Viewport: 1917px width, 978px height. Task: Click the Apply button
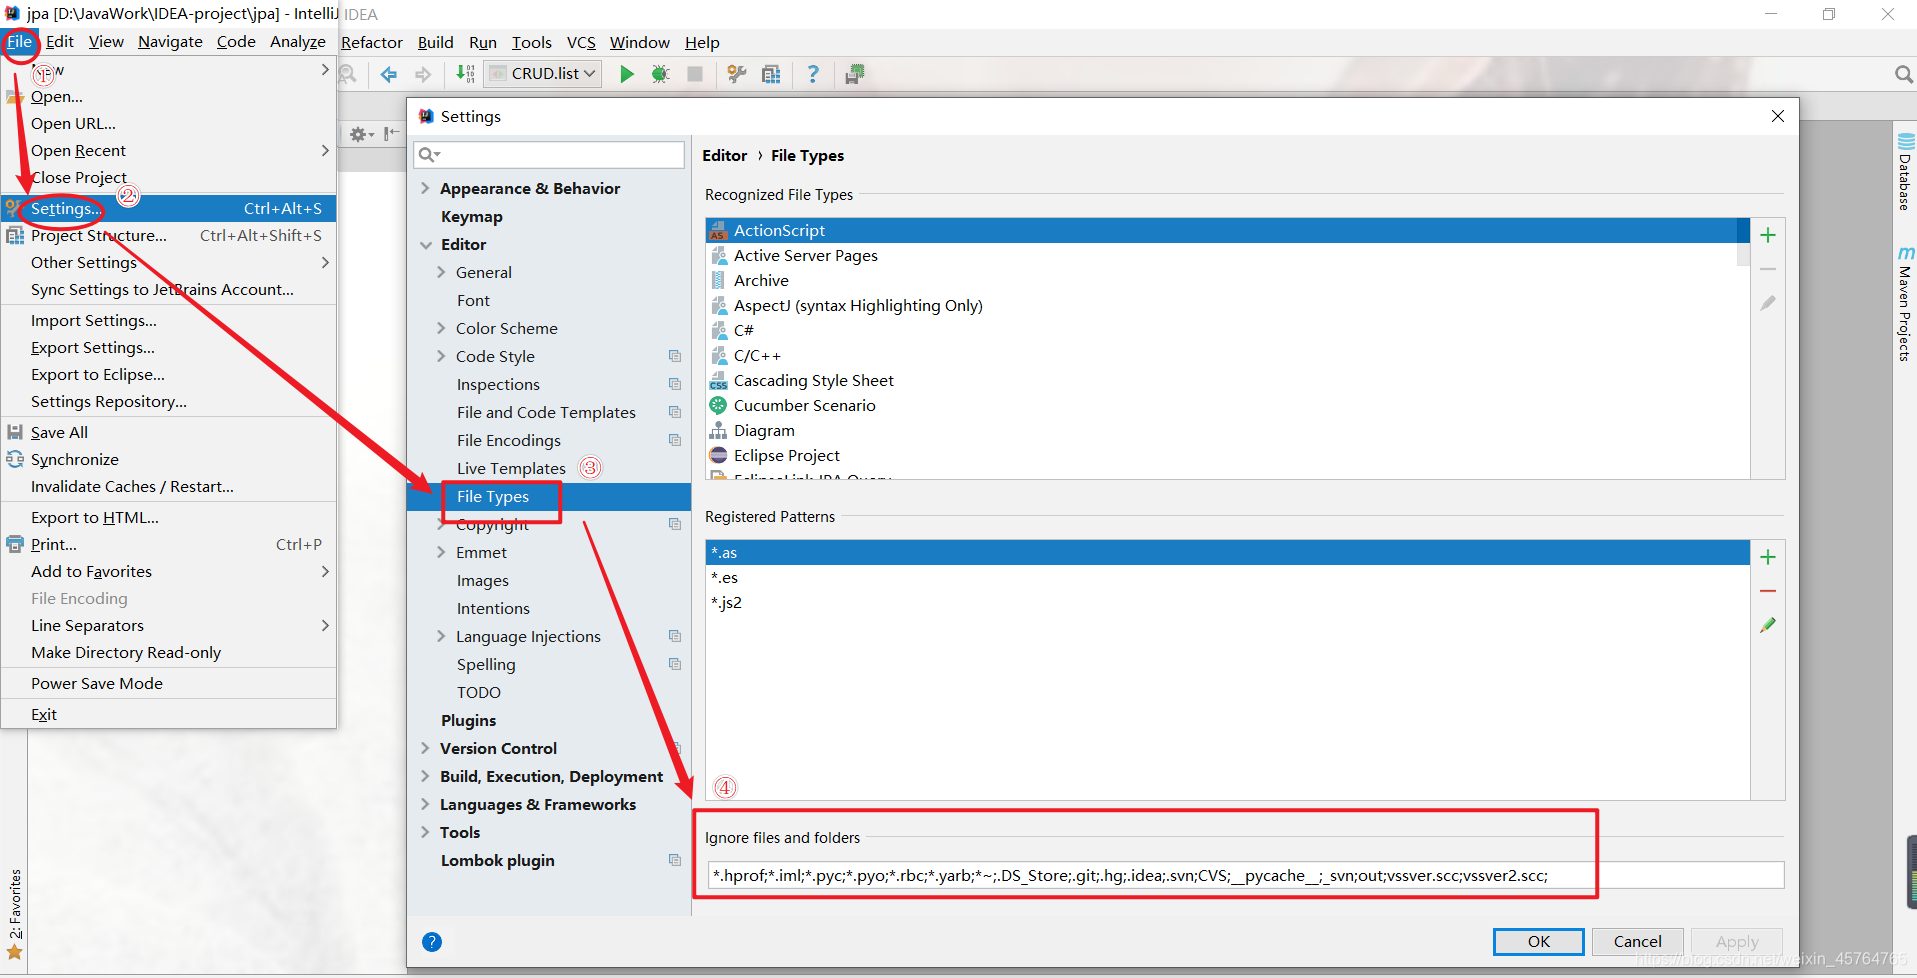(x=1737, y=941)
